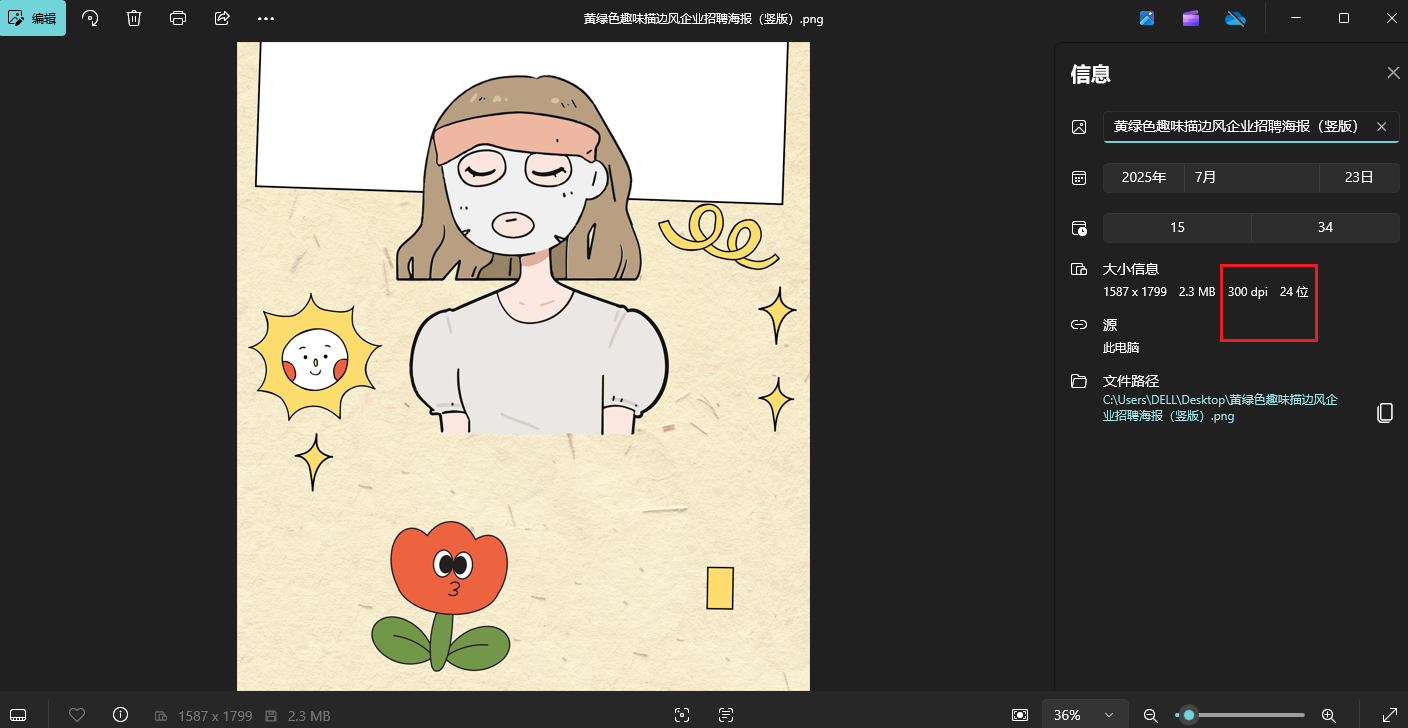Open the 2025年 year field
The width and height of the screenshot is (1408, 728).
(1143, 178)
